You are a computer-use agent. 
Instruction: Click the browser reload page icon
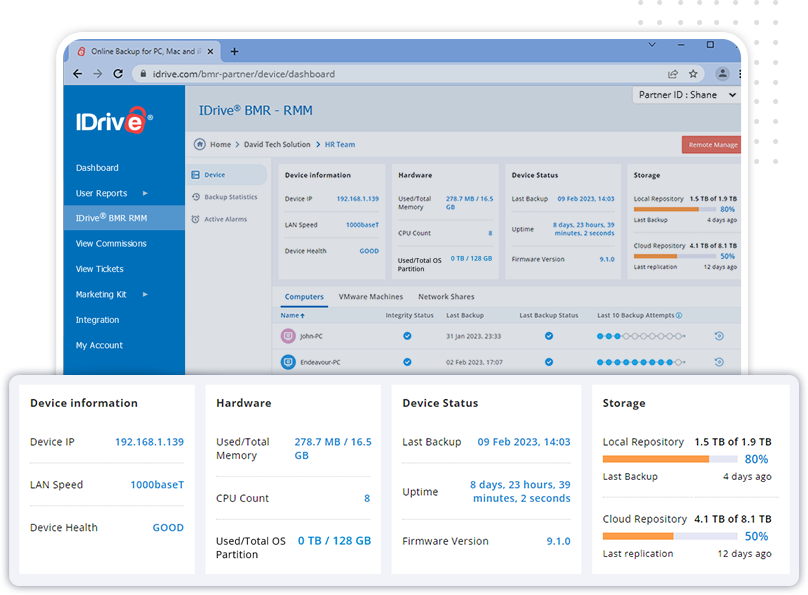(x=118, y=74)
